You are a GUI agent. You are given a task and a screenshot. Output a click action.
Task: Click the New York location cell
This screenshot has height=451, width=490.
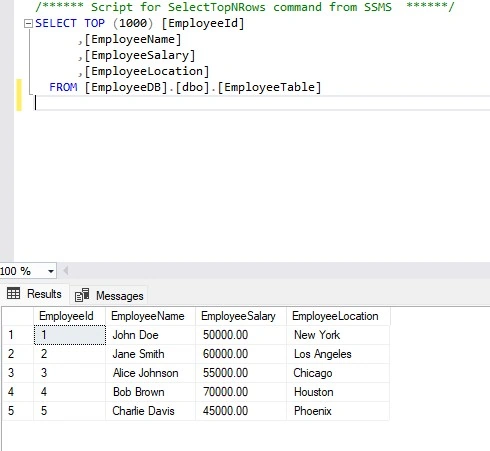coord(338,335)
